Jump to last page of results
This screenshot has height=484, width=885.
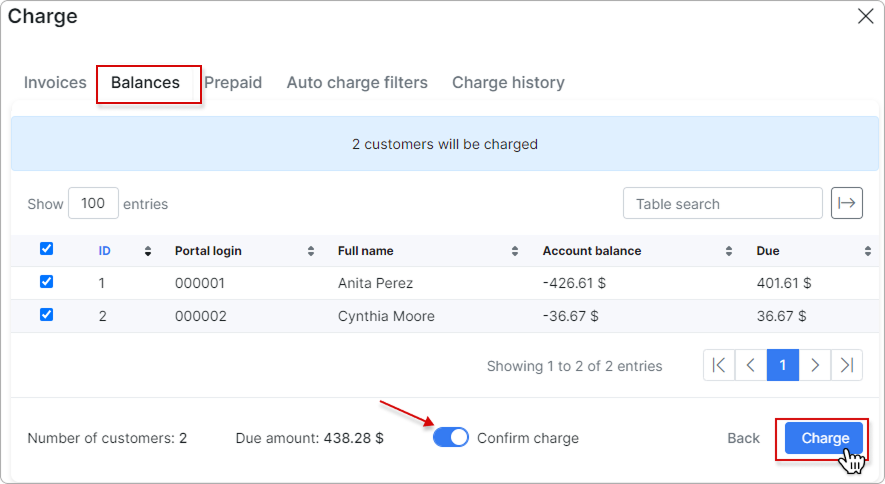click(847, 365)
